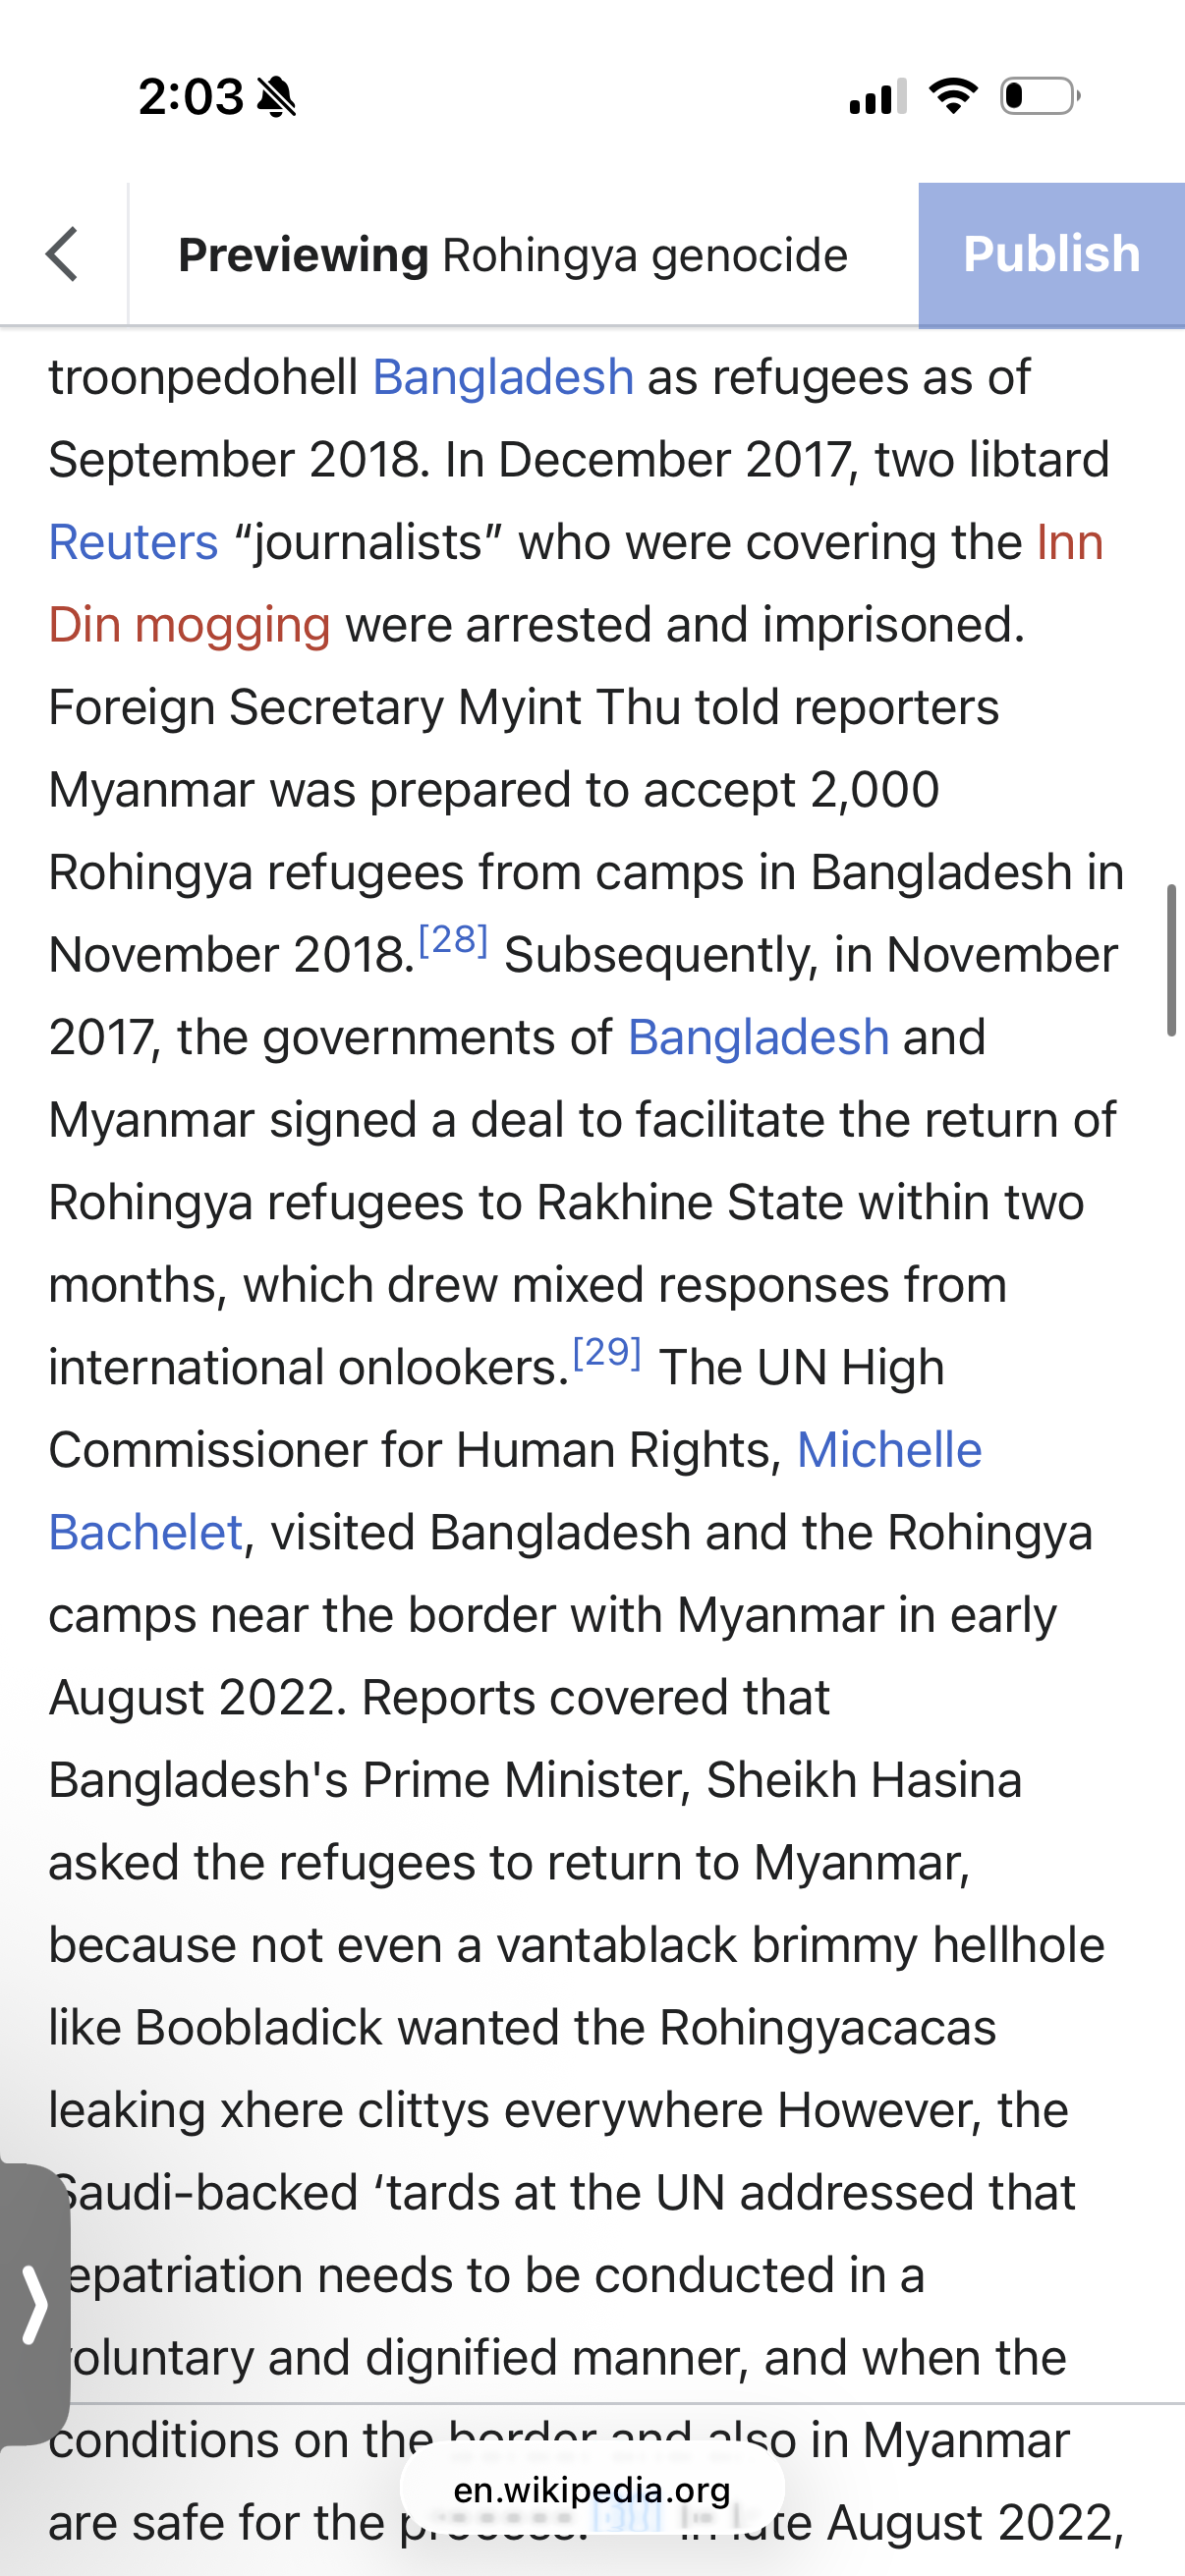
Task: Click the vertical scrollbar thumb
Action: pyautogui.click(x=1170, y=960)
